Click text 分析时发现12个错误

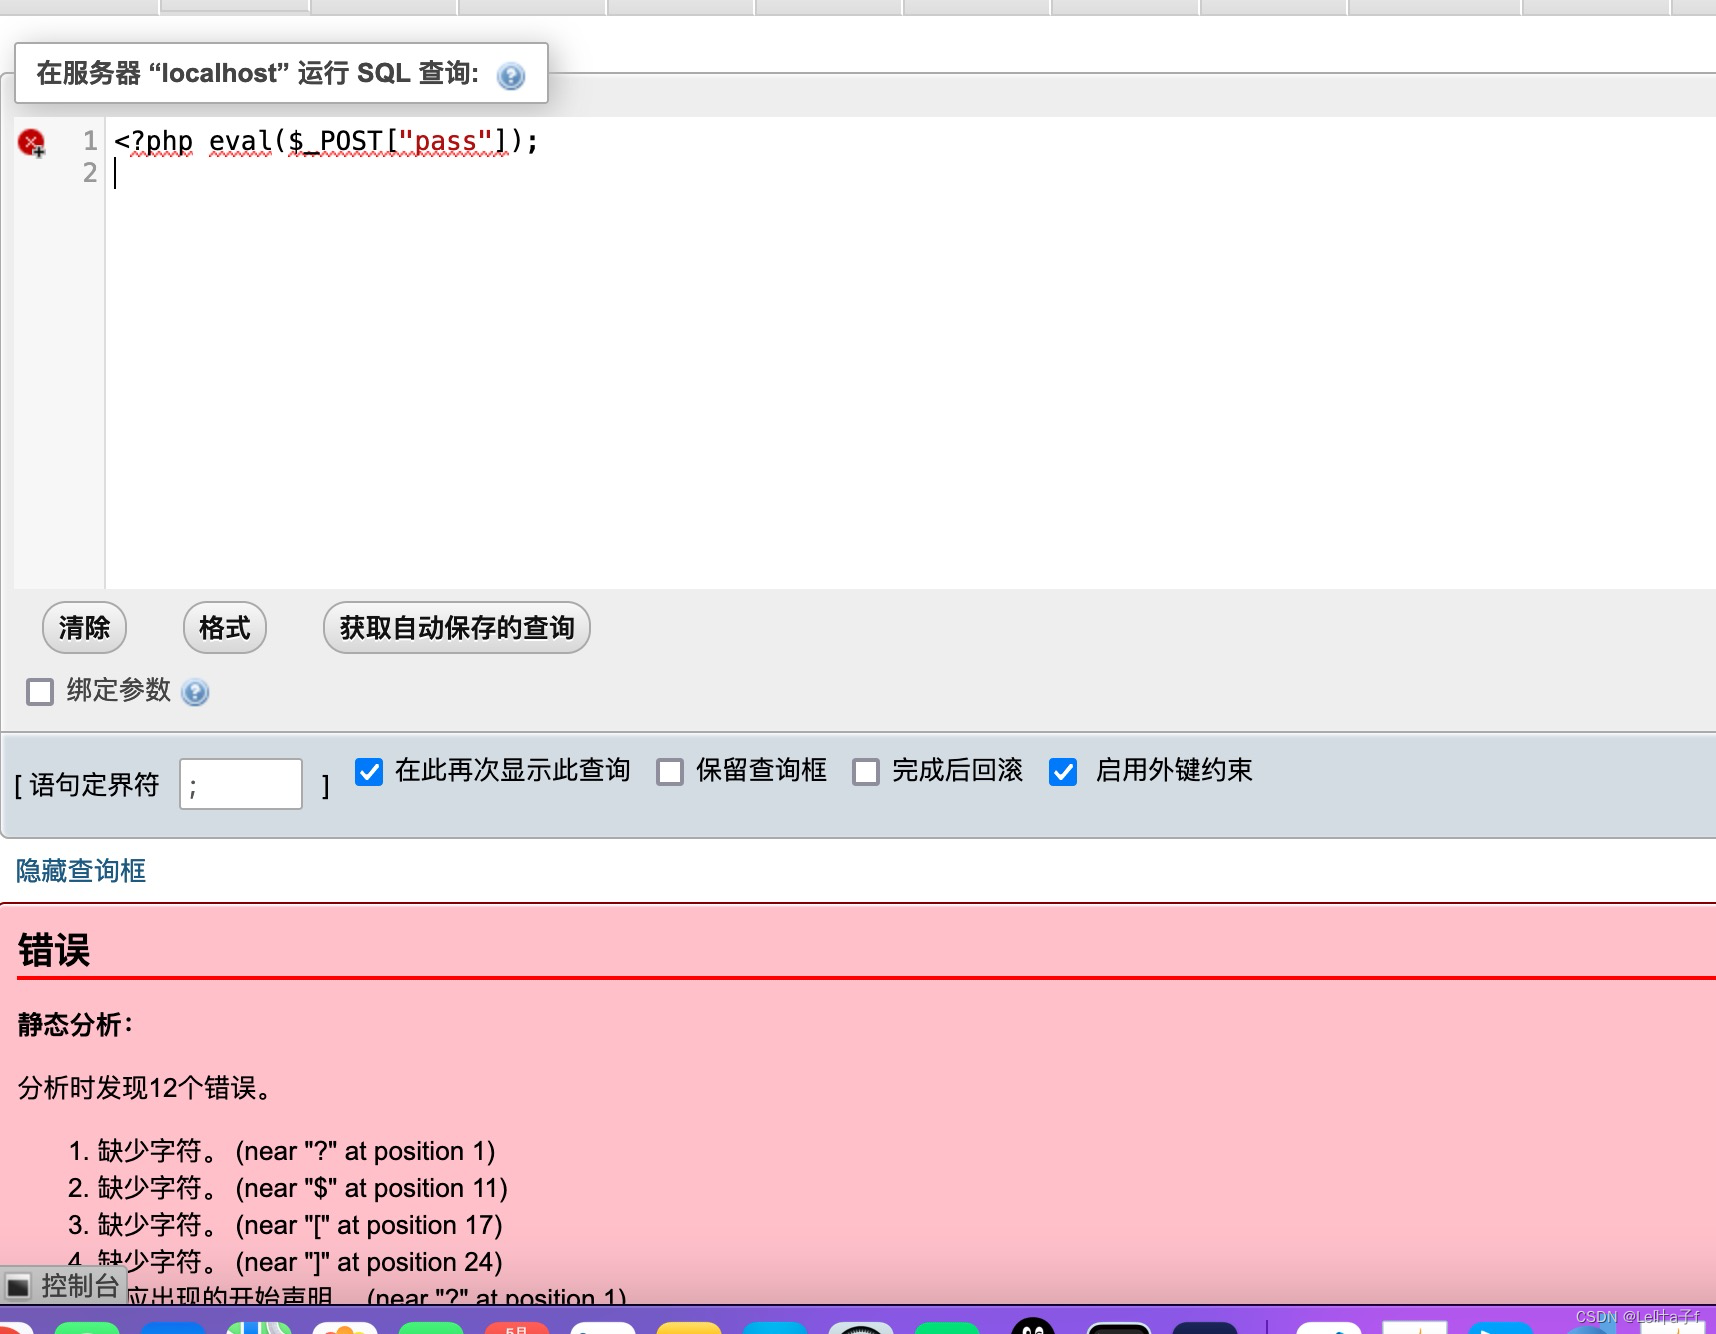click(x=145, y=1088)
